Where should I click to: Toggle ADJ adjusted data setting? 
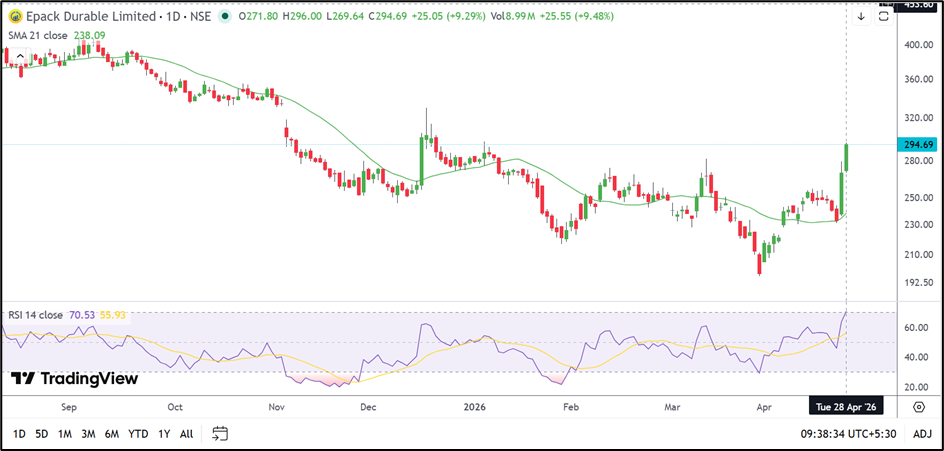pos(922,433)
